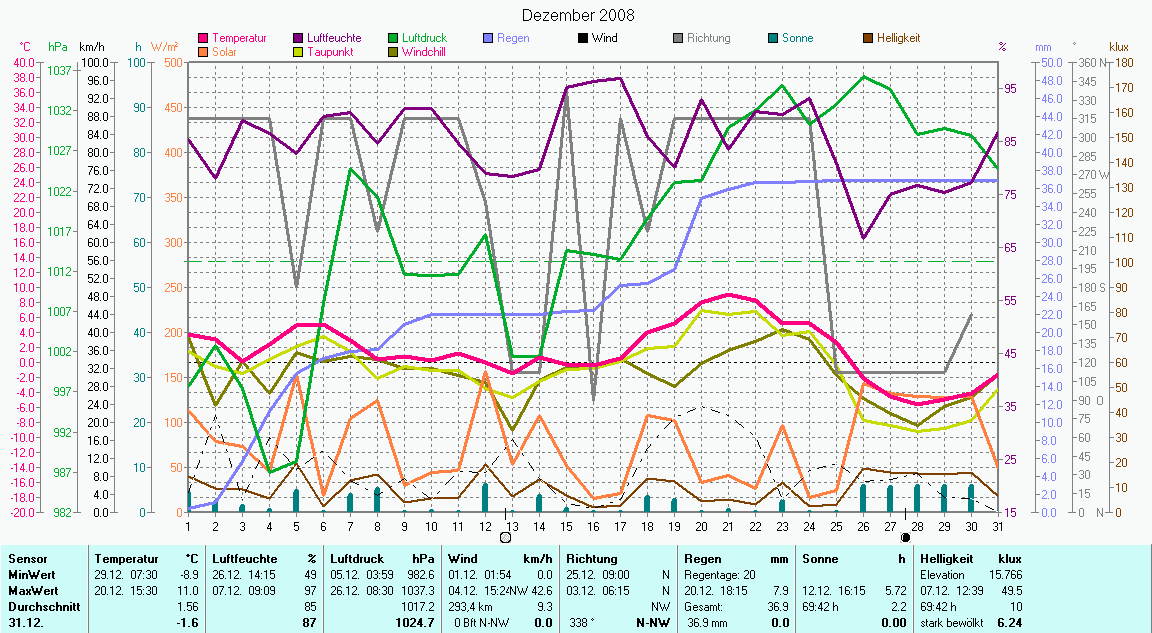1152x633 pixels.
Task: Click the full moon icon below day 13
Action: 505,537
